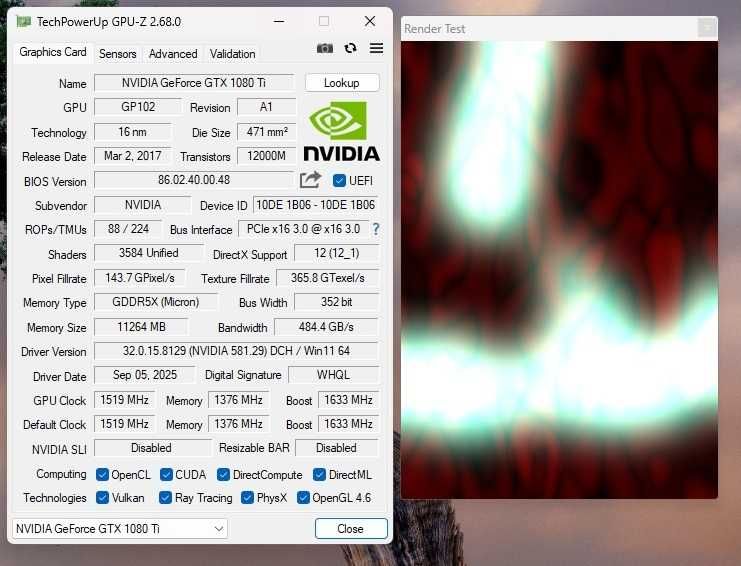Toggle the Ray Tracing checkbox
741x566 pixels.
click(165, 497)
